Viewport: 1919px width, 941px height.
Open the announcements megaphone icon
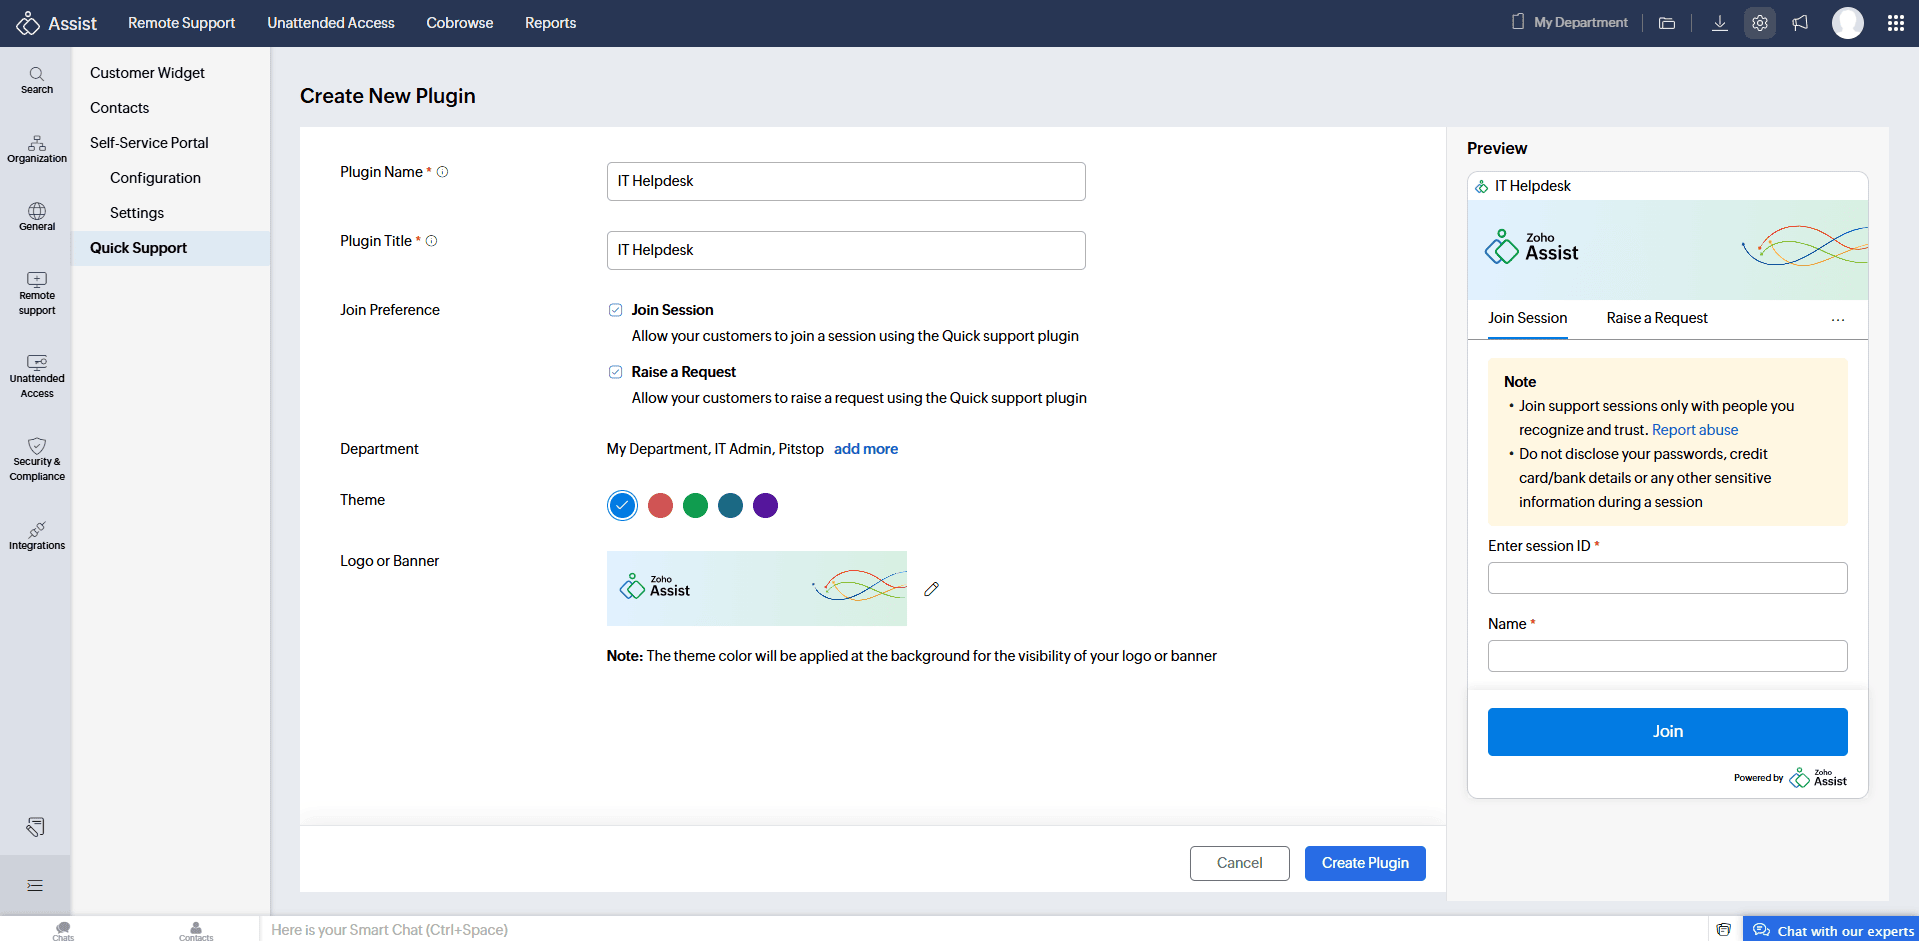coord(1800,23)
